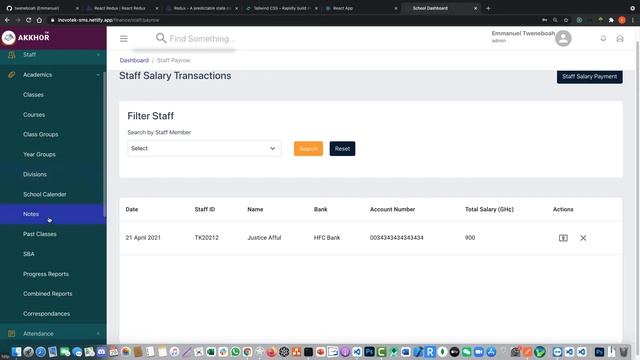Image resolution: width=640 pixels, height=360 pixels.
Task: Open WhatsApp from the dock
Action: pos(236,352)
